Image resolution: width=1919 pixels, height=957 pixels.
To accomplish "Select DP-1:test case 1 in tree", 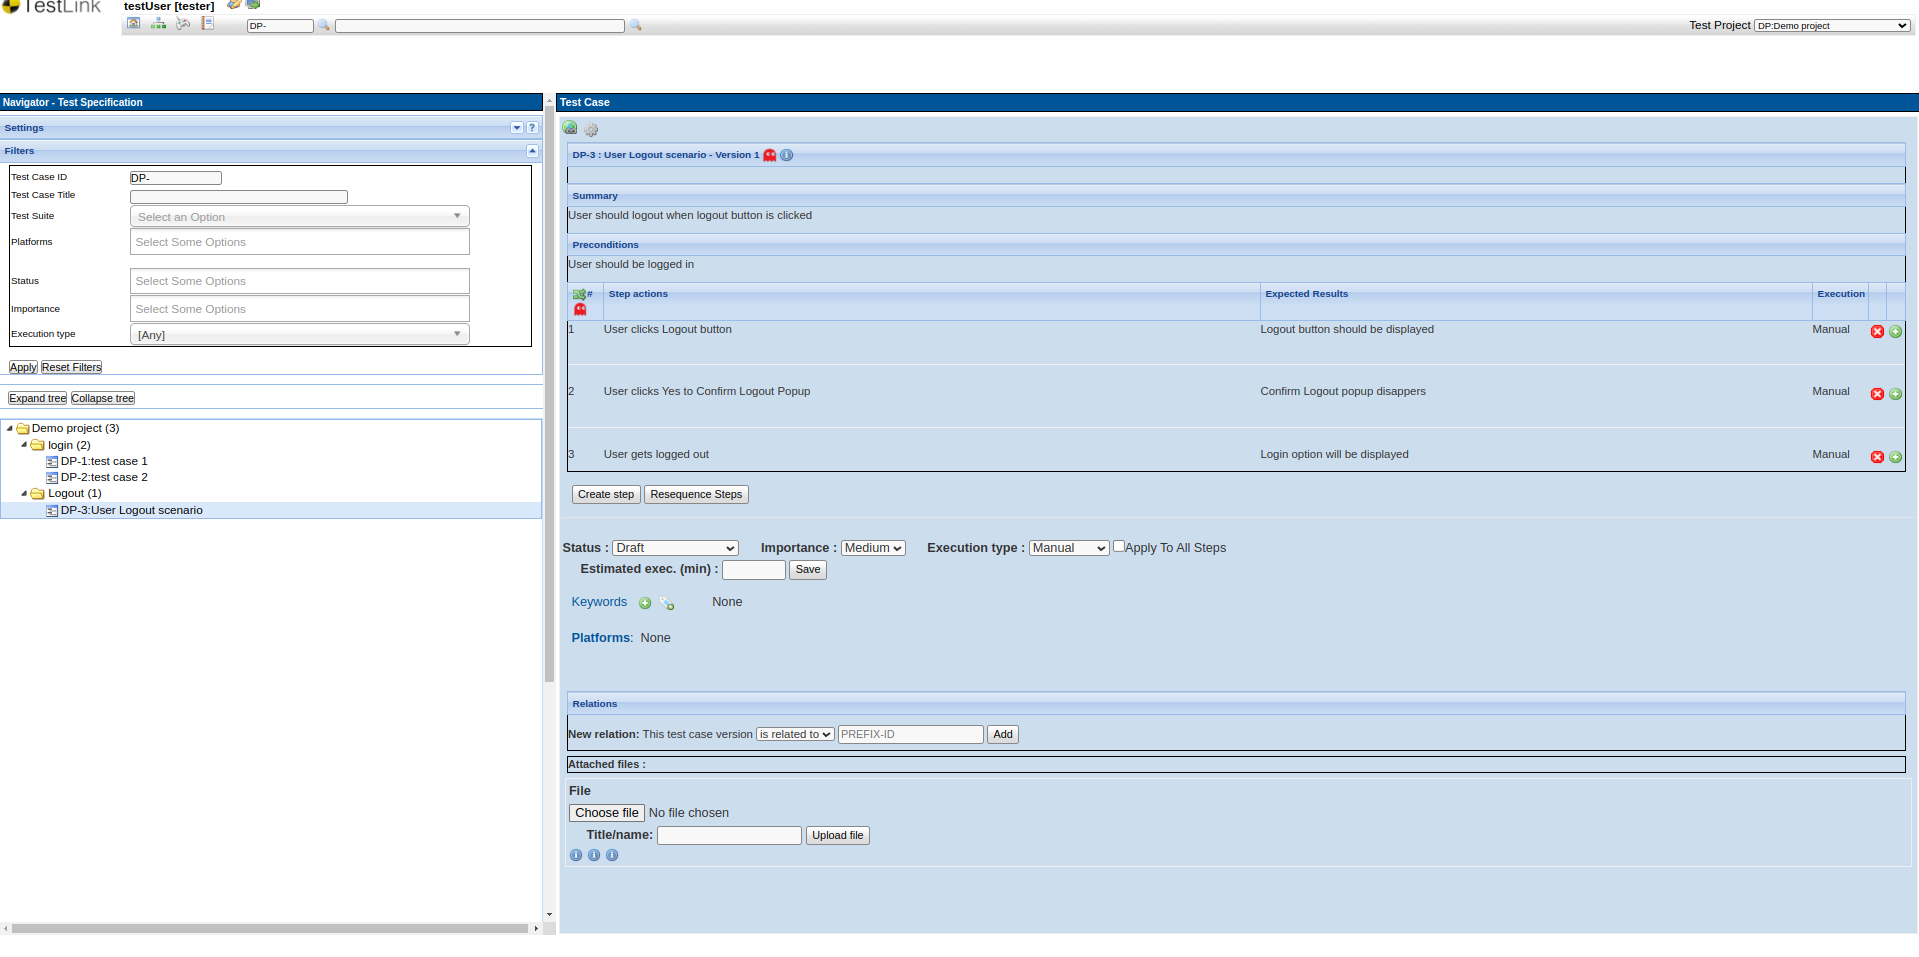I will [103, 461].
